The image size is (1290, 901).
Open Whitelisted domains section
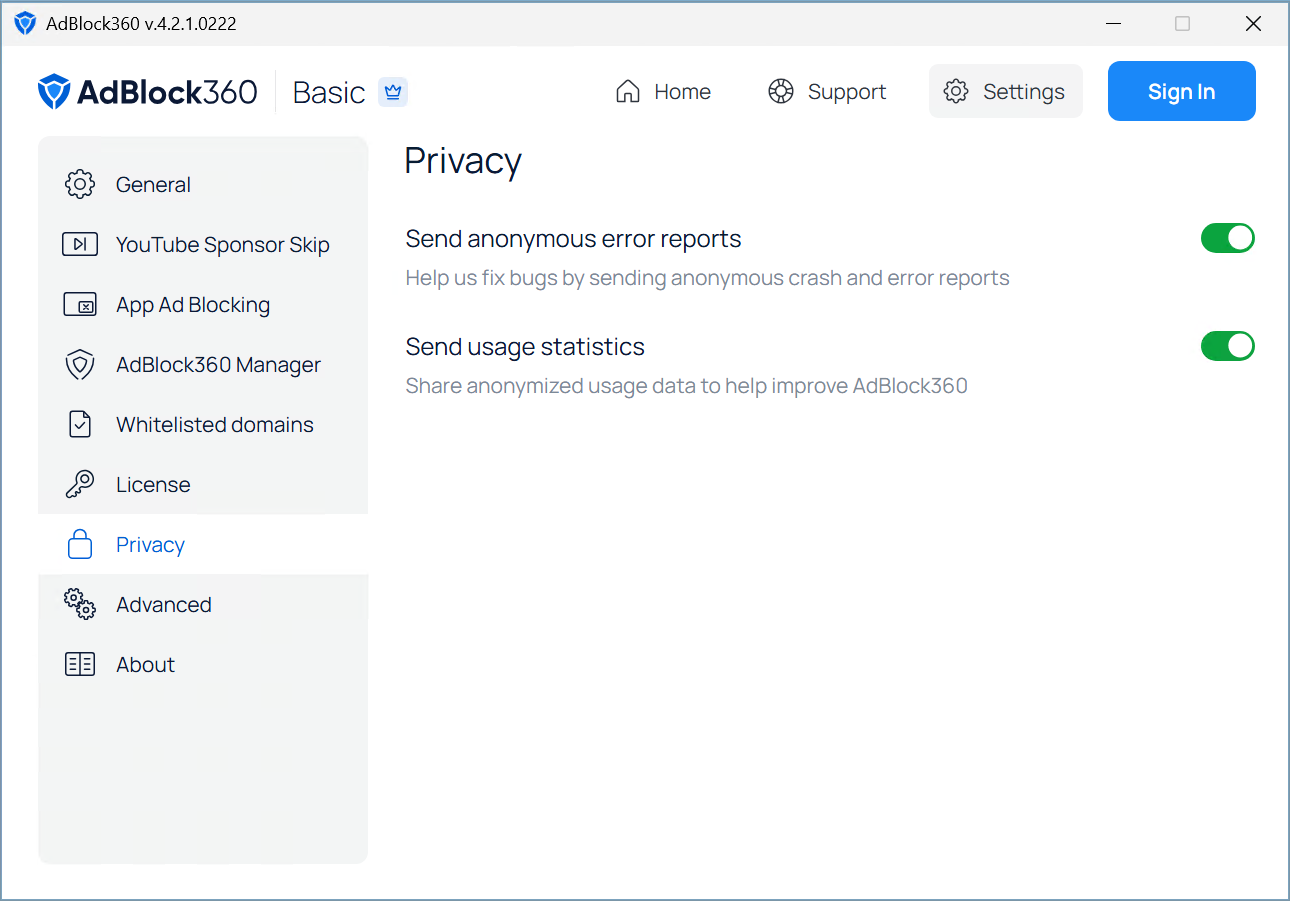[x=203, y=424]
